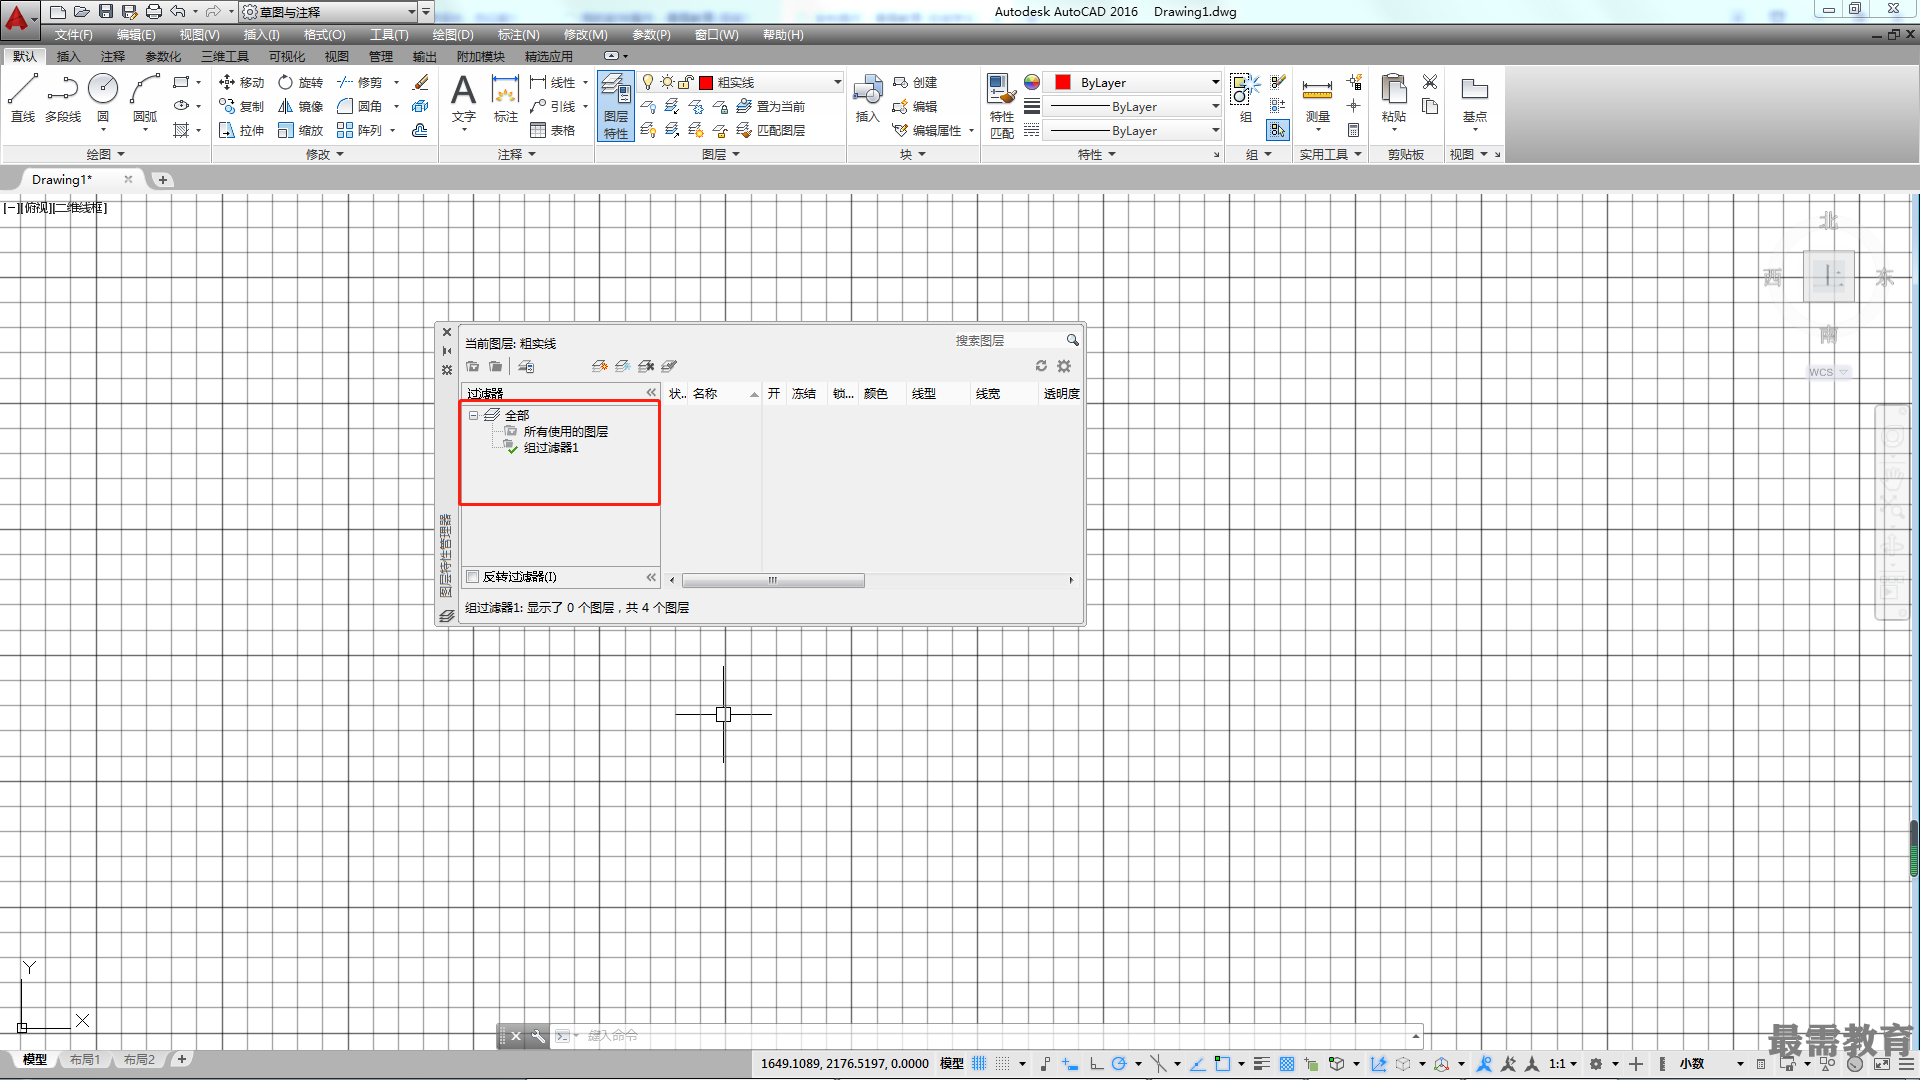This screenshot has height=1080, width=1920.
Task: Switch to the Parametric (参数化) ribbon tab
Action: [163, 56]
